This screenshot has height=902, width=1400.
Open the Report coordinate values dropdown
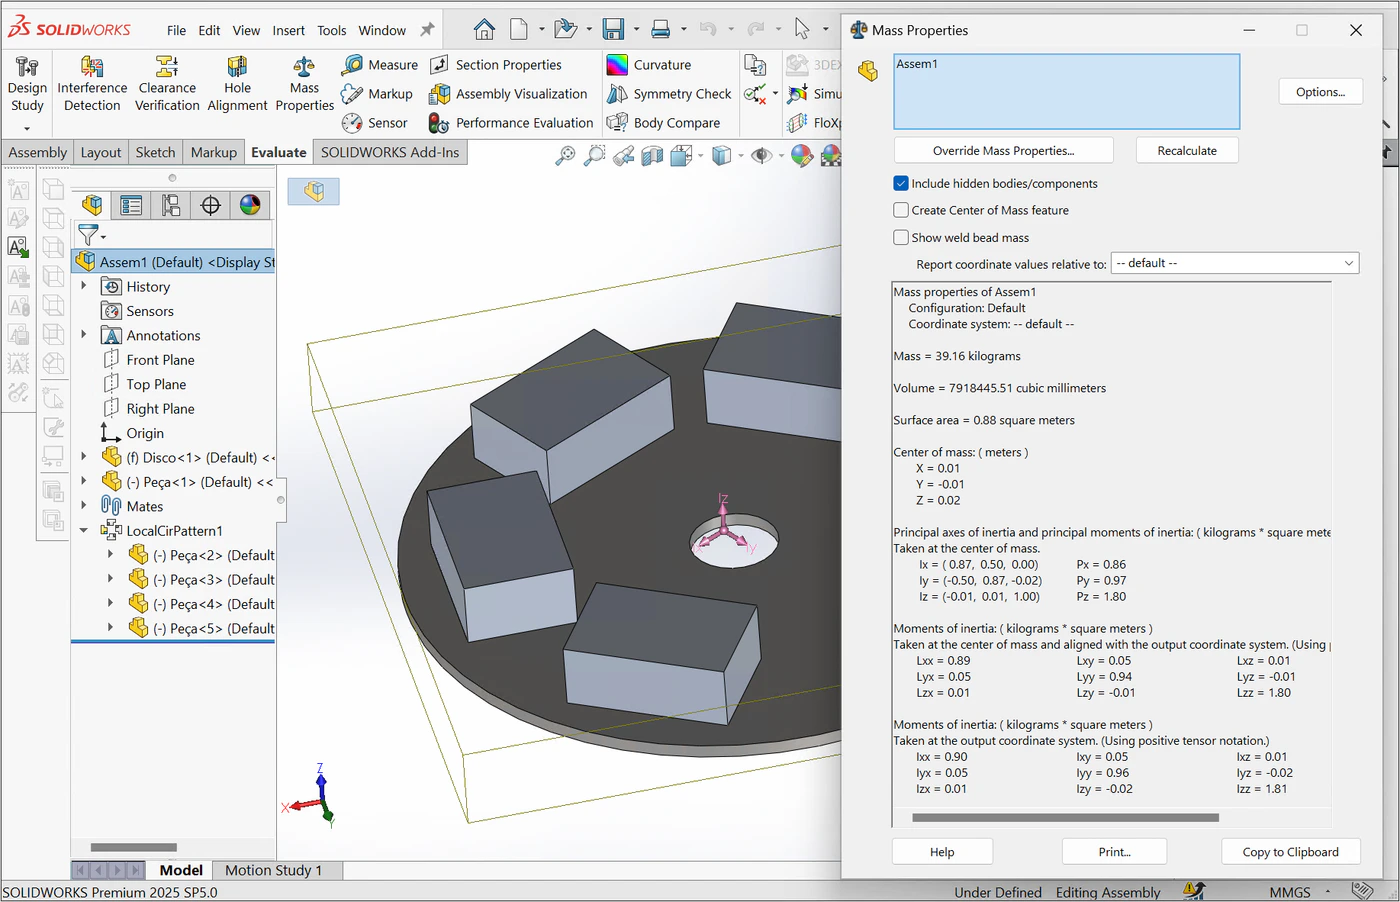coord(1235,263)
